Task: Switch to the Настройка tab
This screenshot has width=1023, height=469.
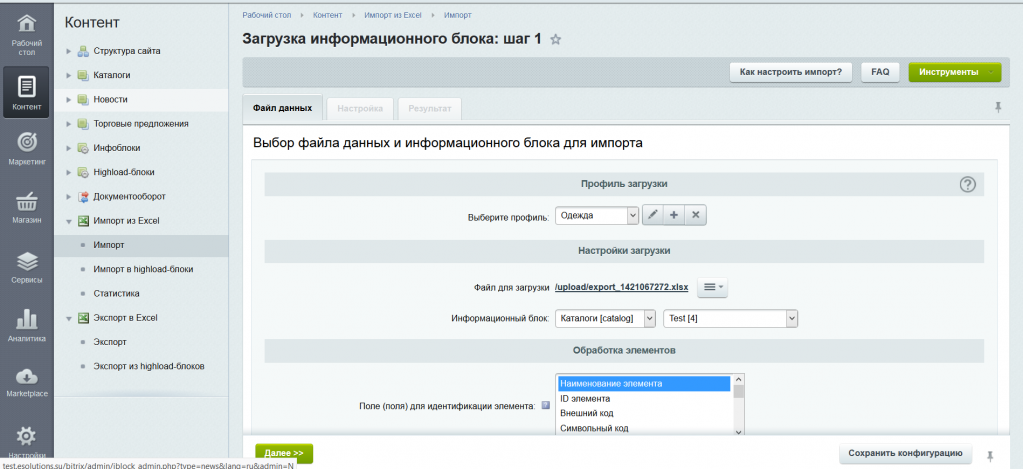Action: (x=359, y=108)
